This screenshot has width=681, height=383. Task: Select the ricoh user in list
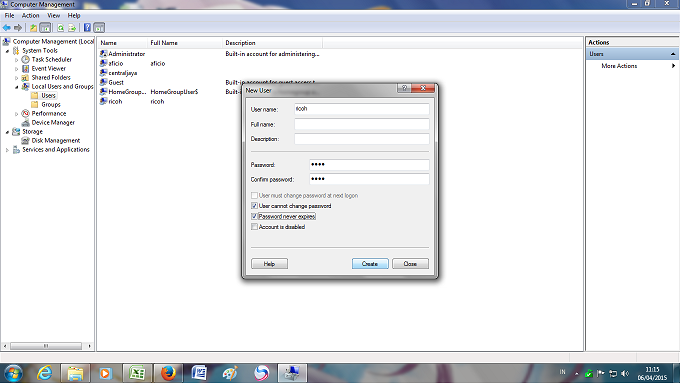point(115,101)
